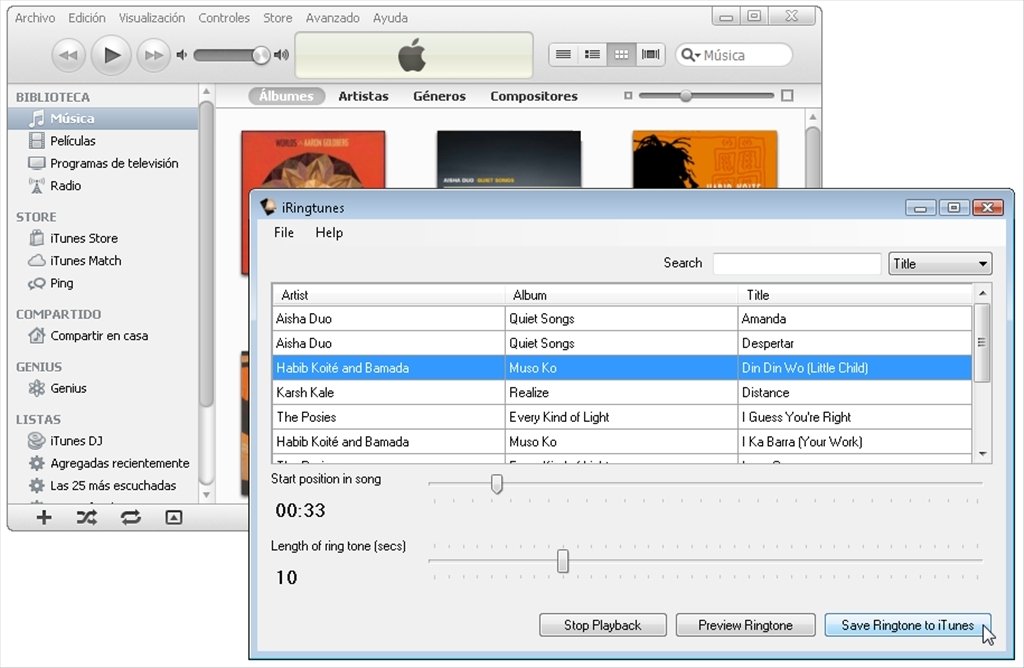The image size is (1024, 668).
Task: Open the Title search filter dropdown
Action: [940, 264]
